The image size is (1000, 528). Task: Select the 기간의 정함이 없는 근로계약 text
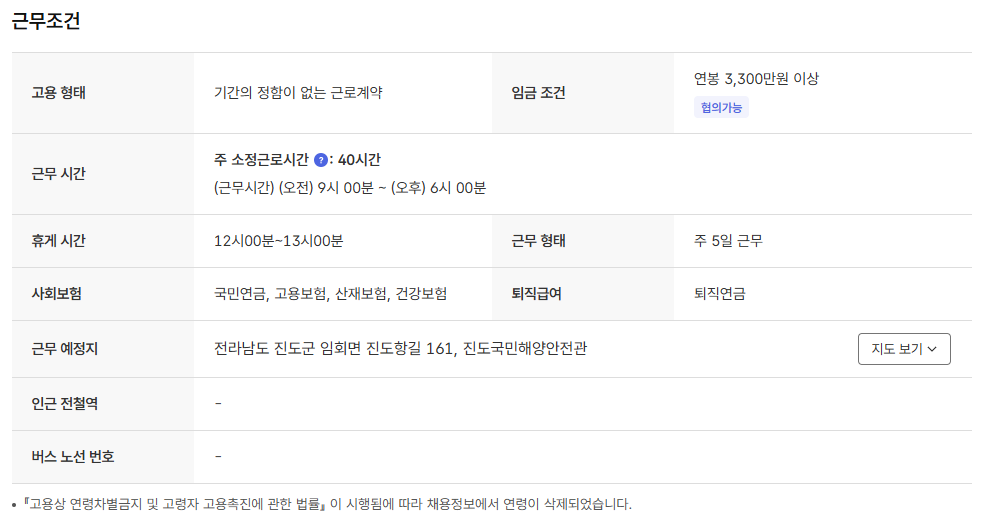298,93
